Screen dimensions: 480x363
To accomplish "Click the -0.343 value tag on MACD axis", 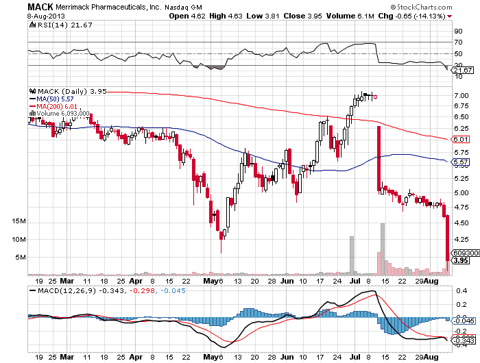I will click(463, 341).
